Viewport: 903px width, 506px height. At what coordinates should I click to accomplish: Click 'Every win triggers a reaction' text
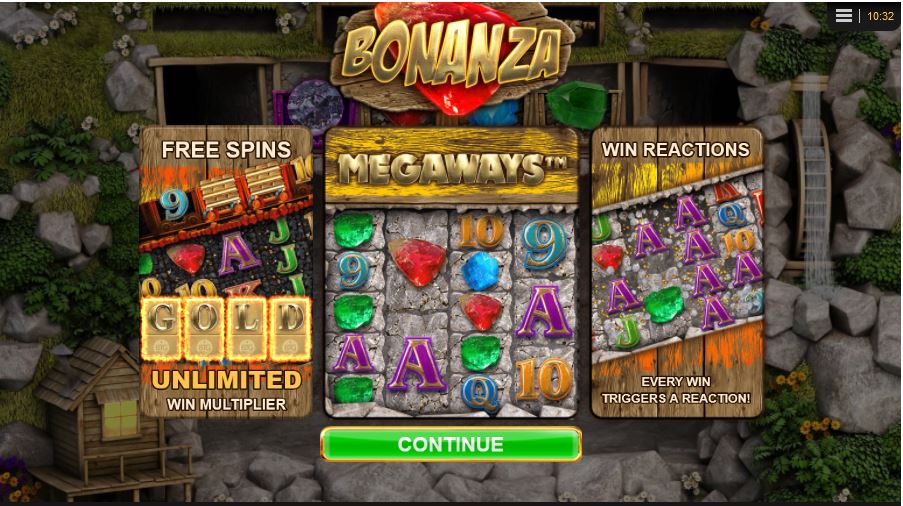pyautogui.click(x=676, y=390)
